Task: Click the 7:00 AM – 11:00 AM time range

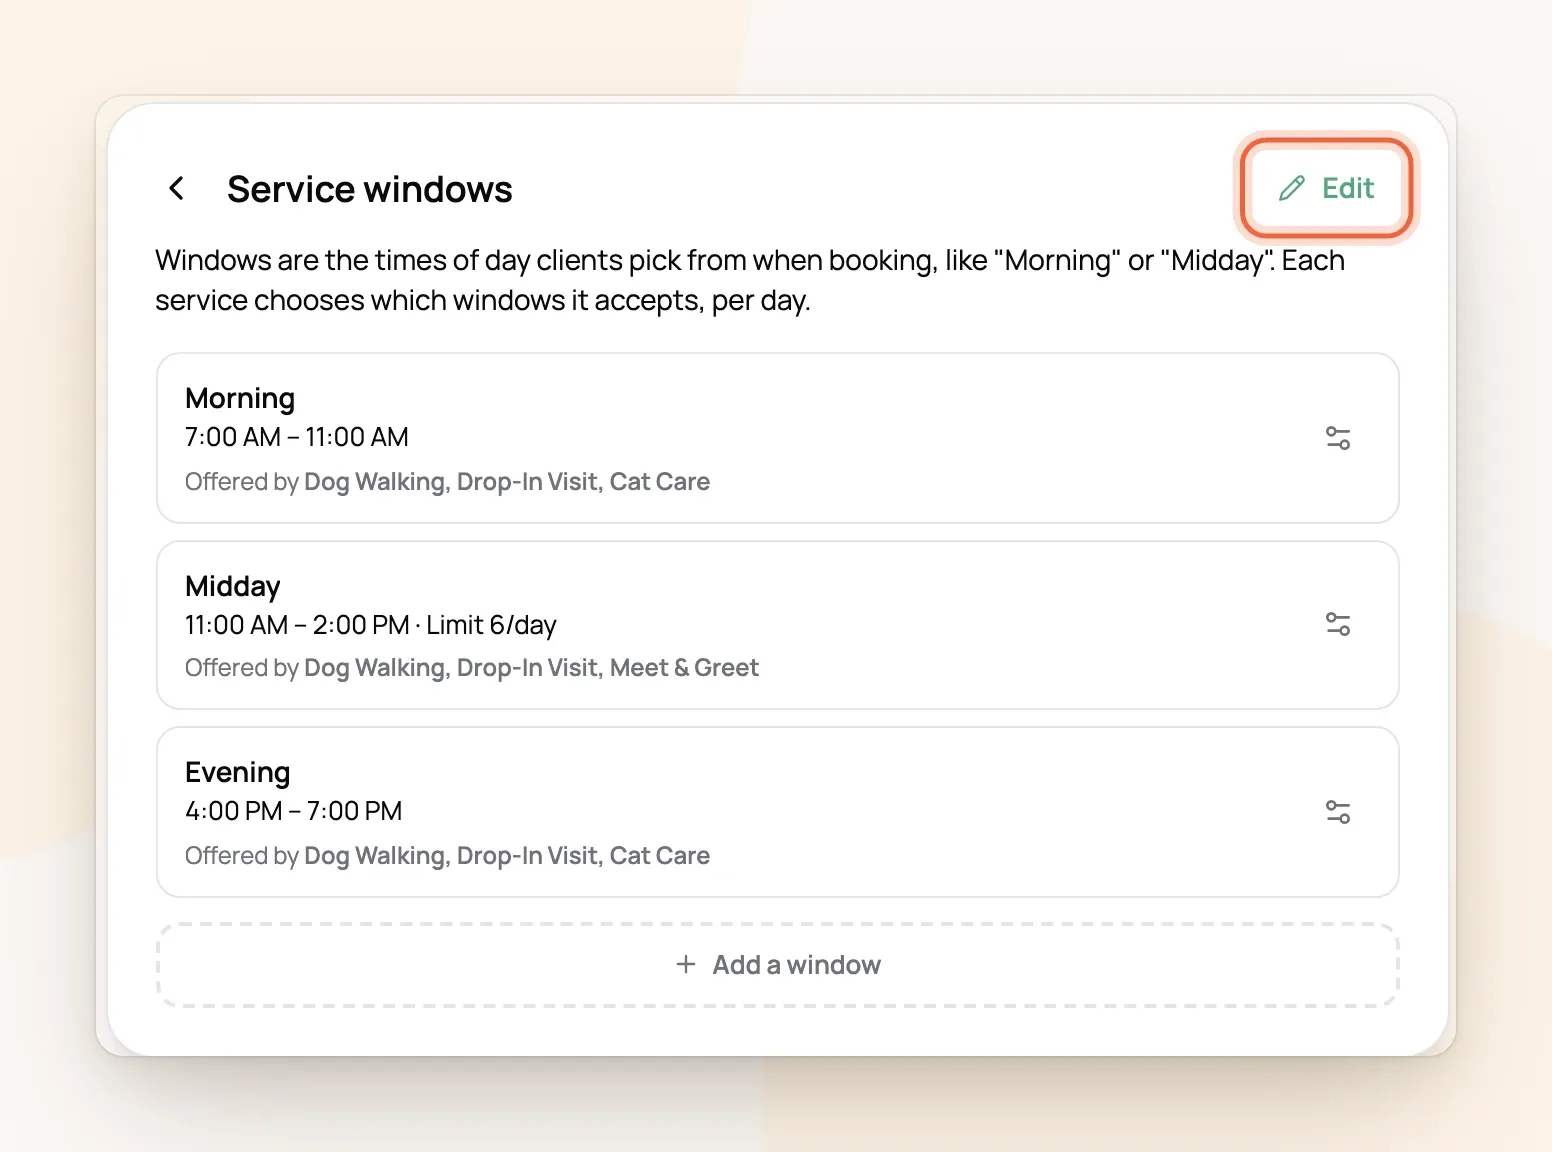Action: [x=297, y=437]
